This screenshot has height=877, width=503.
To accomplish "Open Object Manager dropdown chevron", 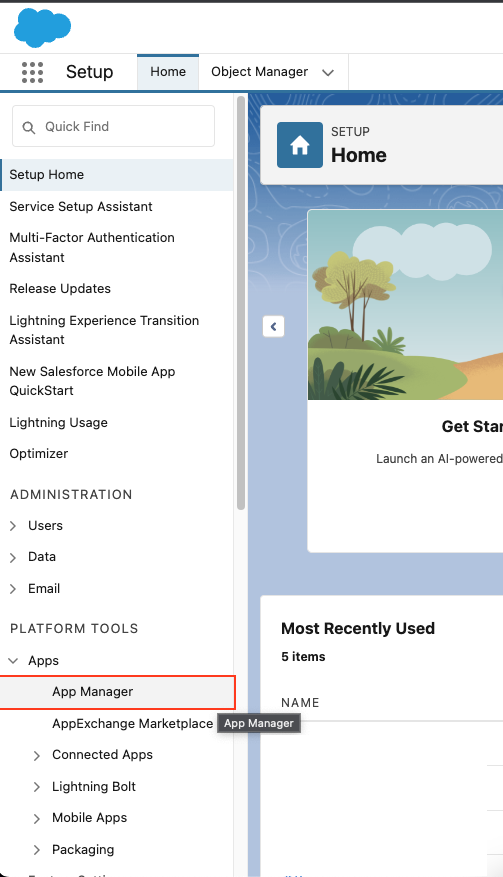I will 328,73.
